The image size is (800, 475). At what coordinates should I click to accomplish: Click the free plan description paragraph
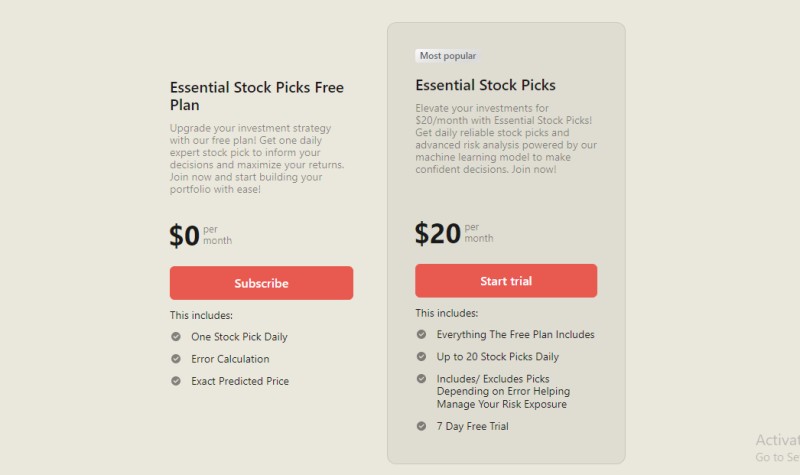(x=257, y=159)
